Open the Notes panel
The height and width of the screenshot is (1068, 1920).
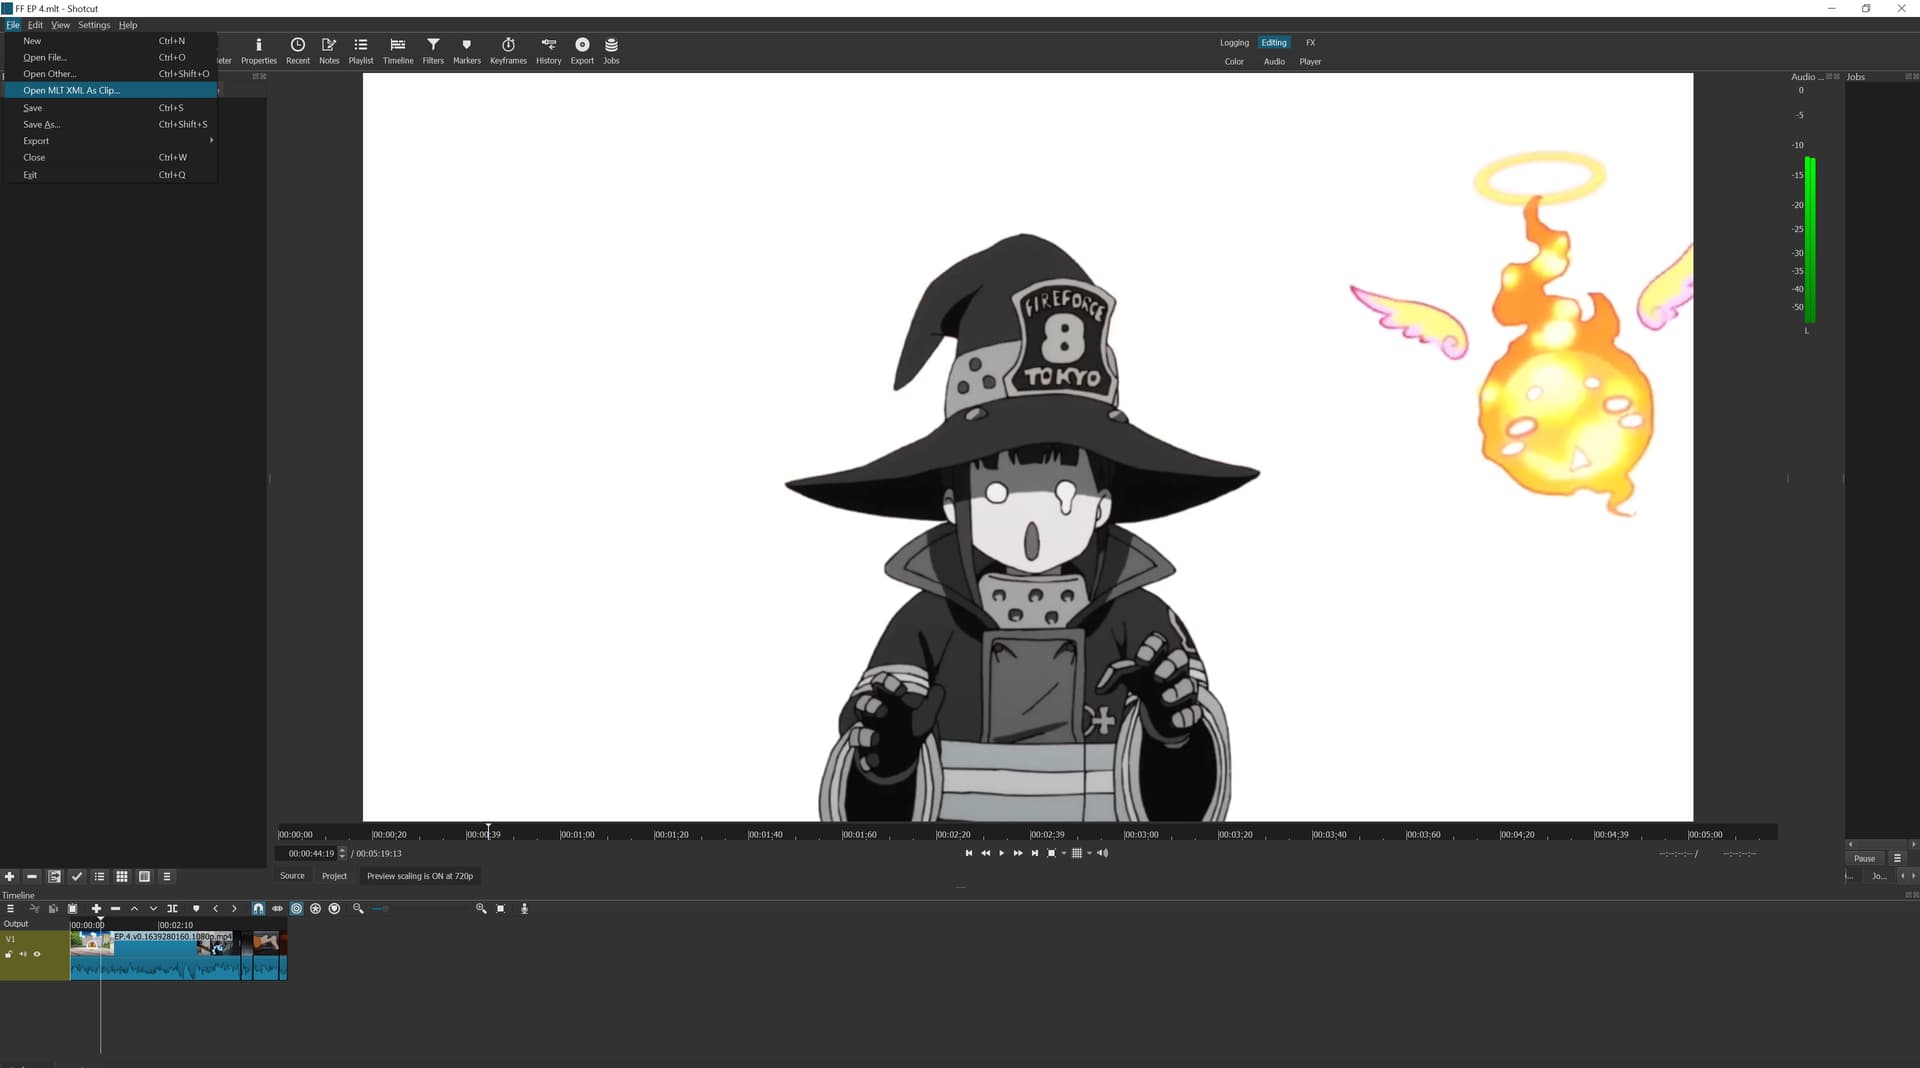pyautogui.click(x=329, y=51)
